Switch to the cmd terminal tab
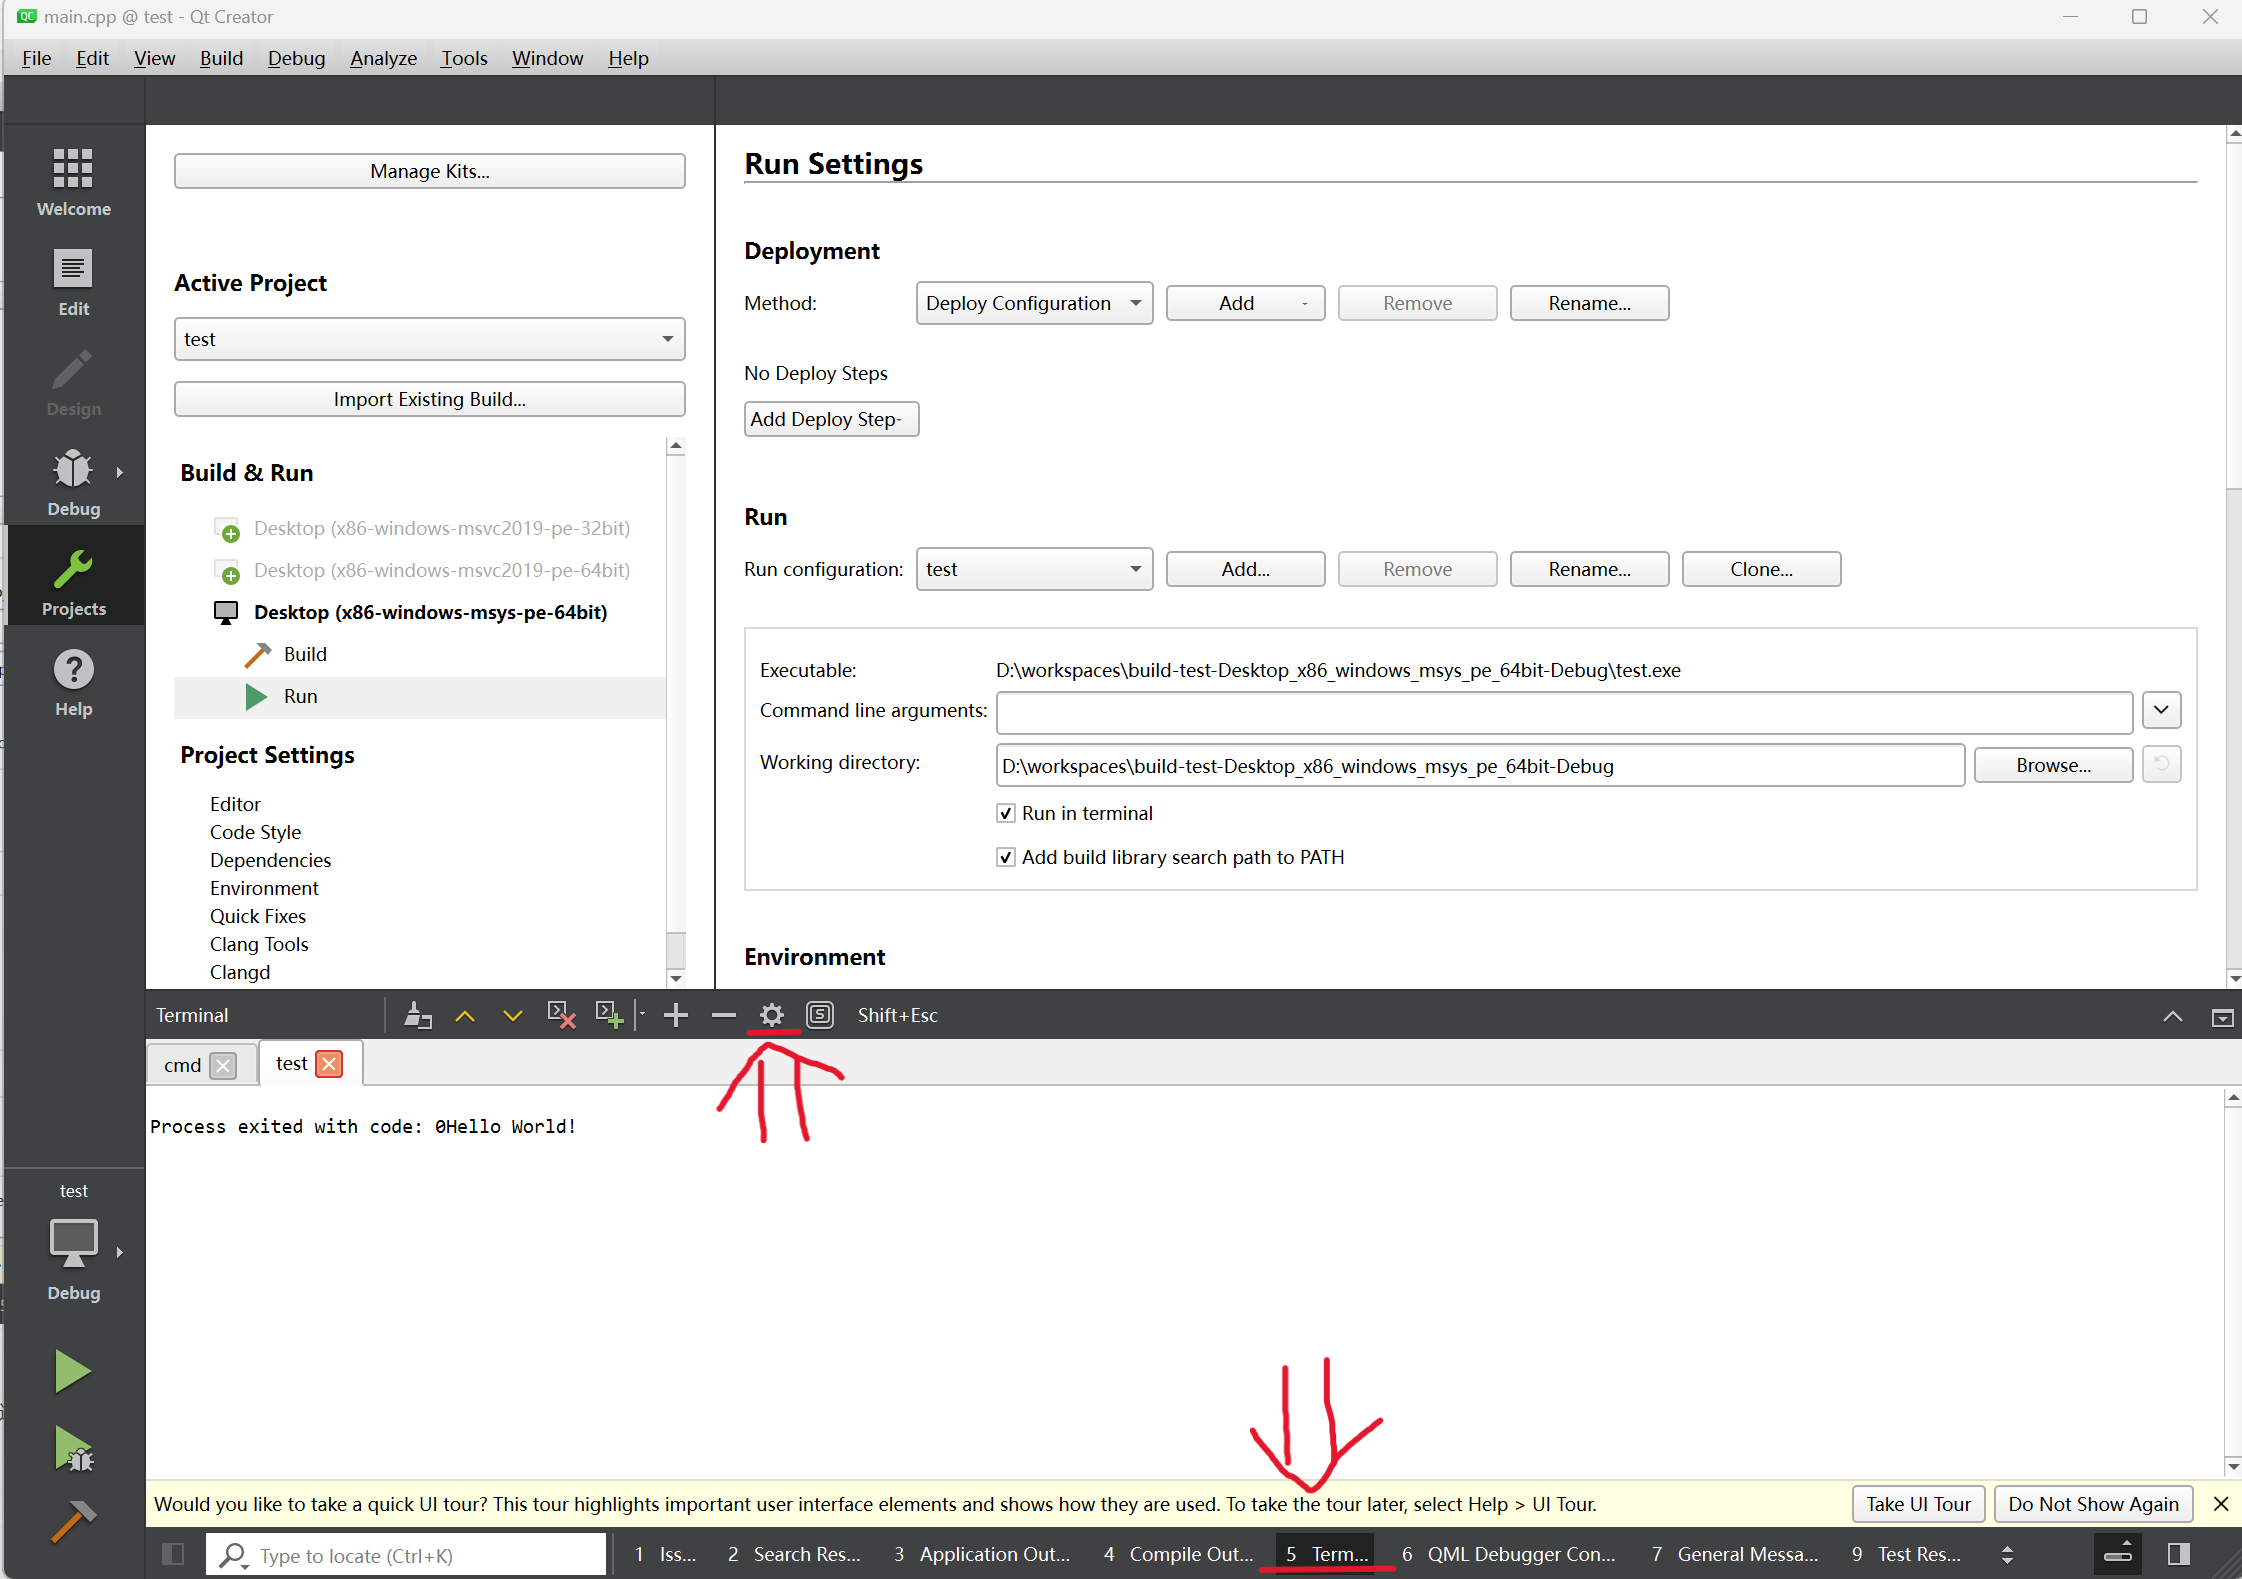Screen dimensions: 2242x1579 coord(183,1065)
